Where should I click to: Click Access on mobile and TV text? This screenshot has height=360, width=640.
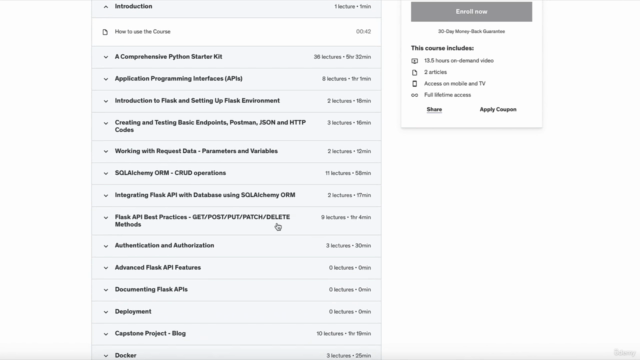[x=455, y=84]
